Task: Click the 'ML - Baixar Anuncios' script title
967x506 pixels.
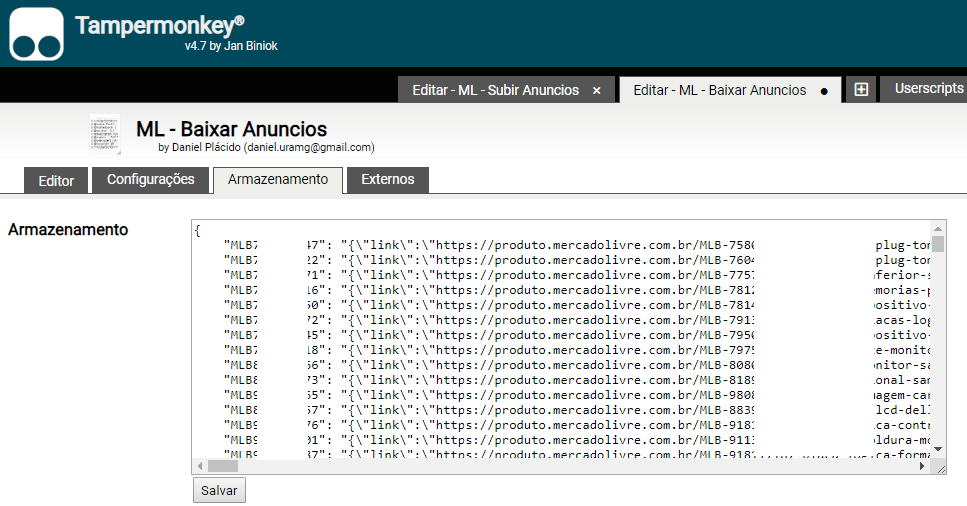Action: [x=232, y=129]
